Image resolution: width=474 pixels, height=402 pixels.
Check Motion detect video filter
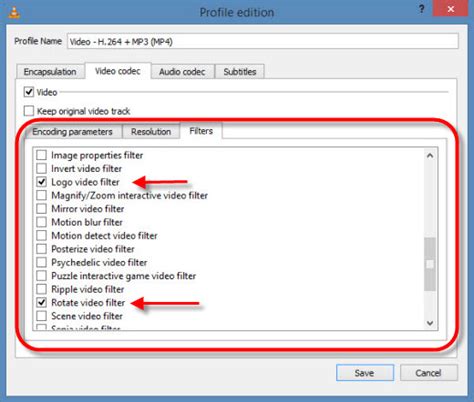(41, 235)
